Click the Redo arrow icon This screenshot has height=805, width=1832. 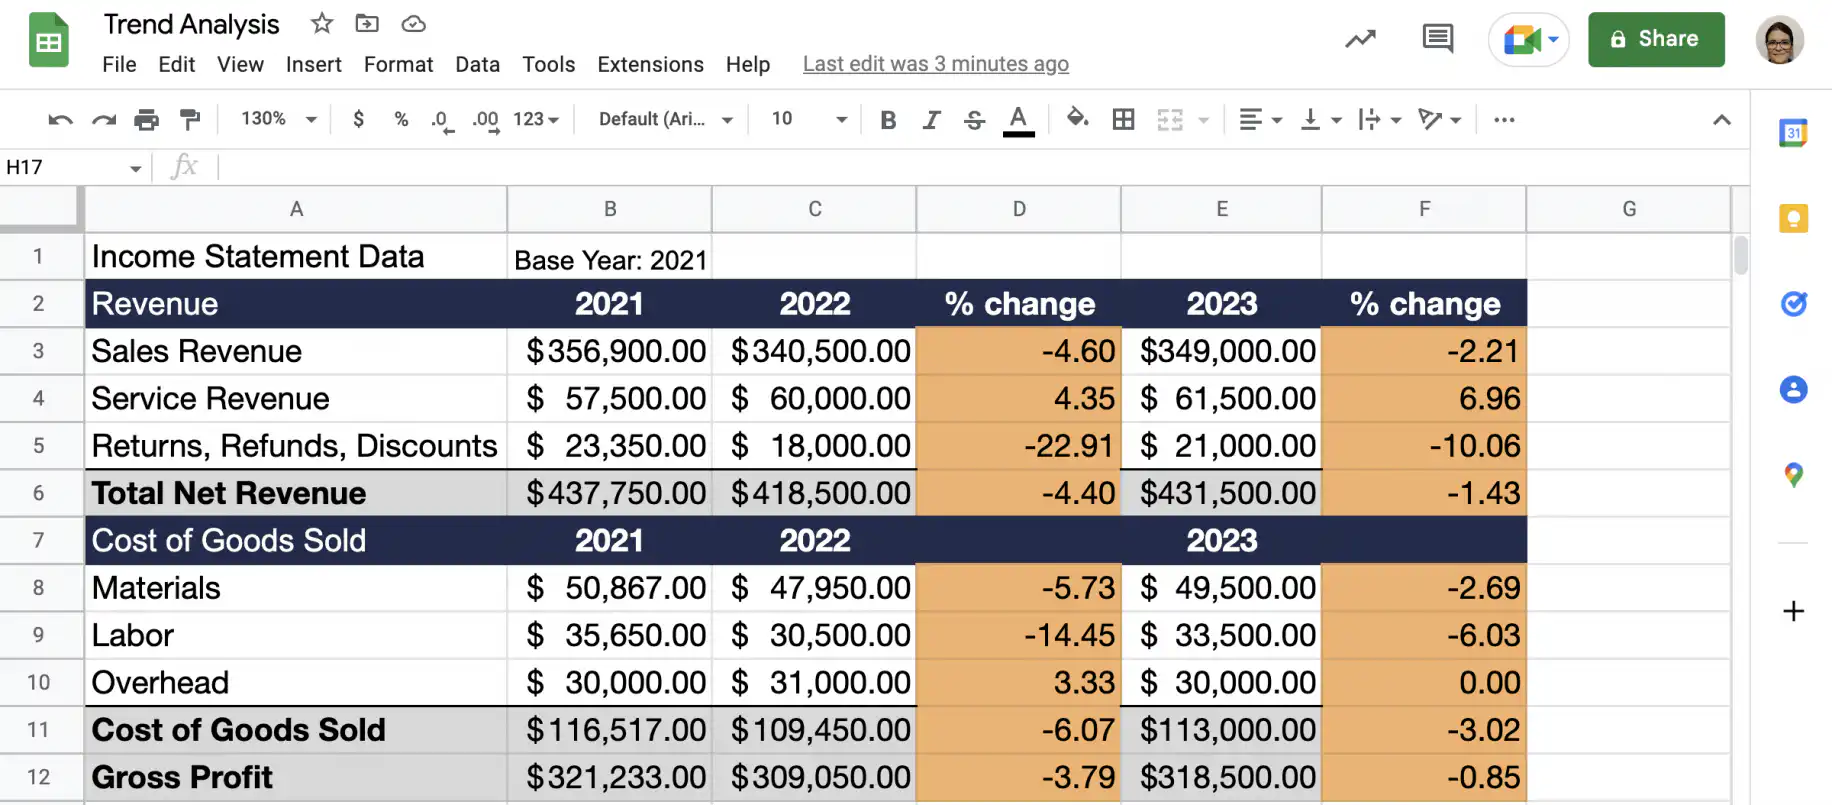click(x=103, y=120)
